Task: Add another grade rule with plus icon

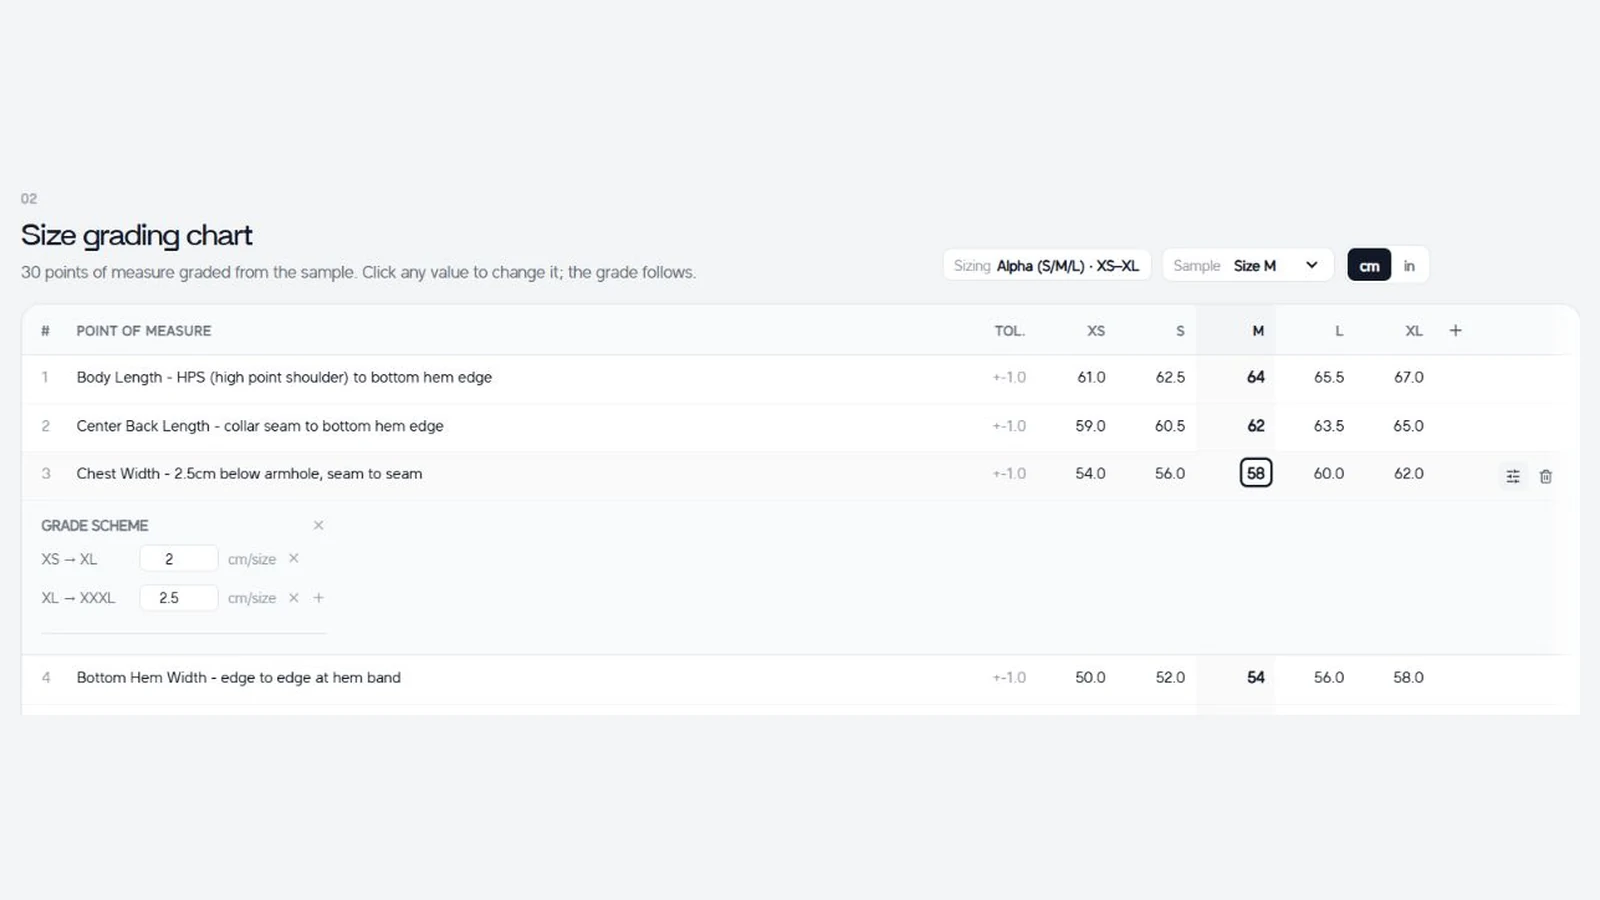Action: (x=319, y=598)
